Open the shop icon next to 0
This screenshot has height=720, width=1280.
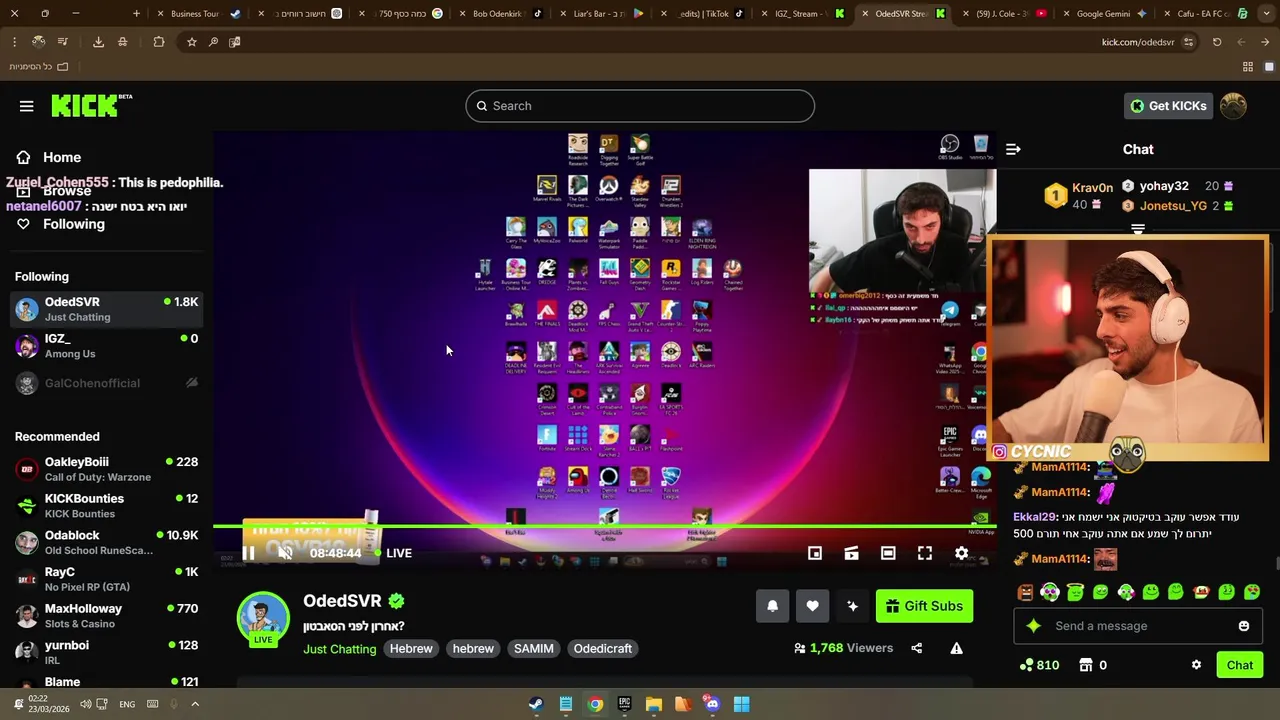pyautogui.click(x=1086, y=665)
